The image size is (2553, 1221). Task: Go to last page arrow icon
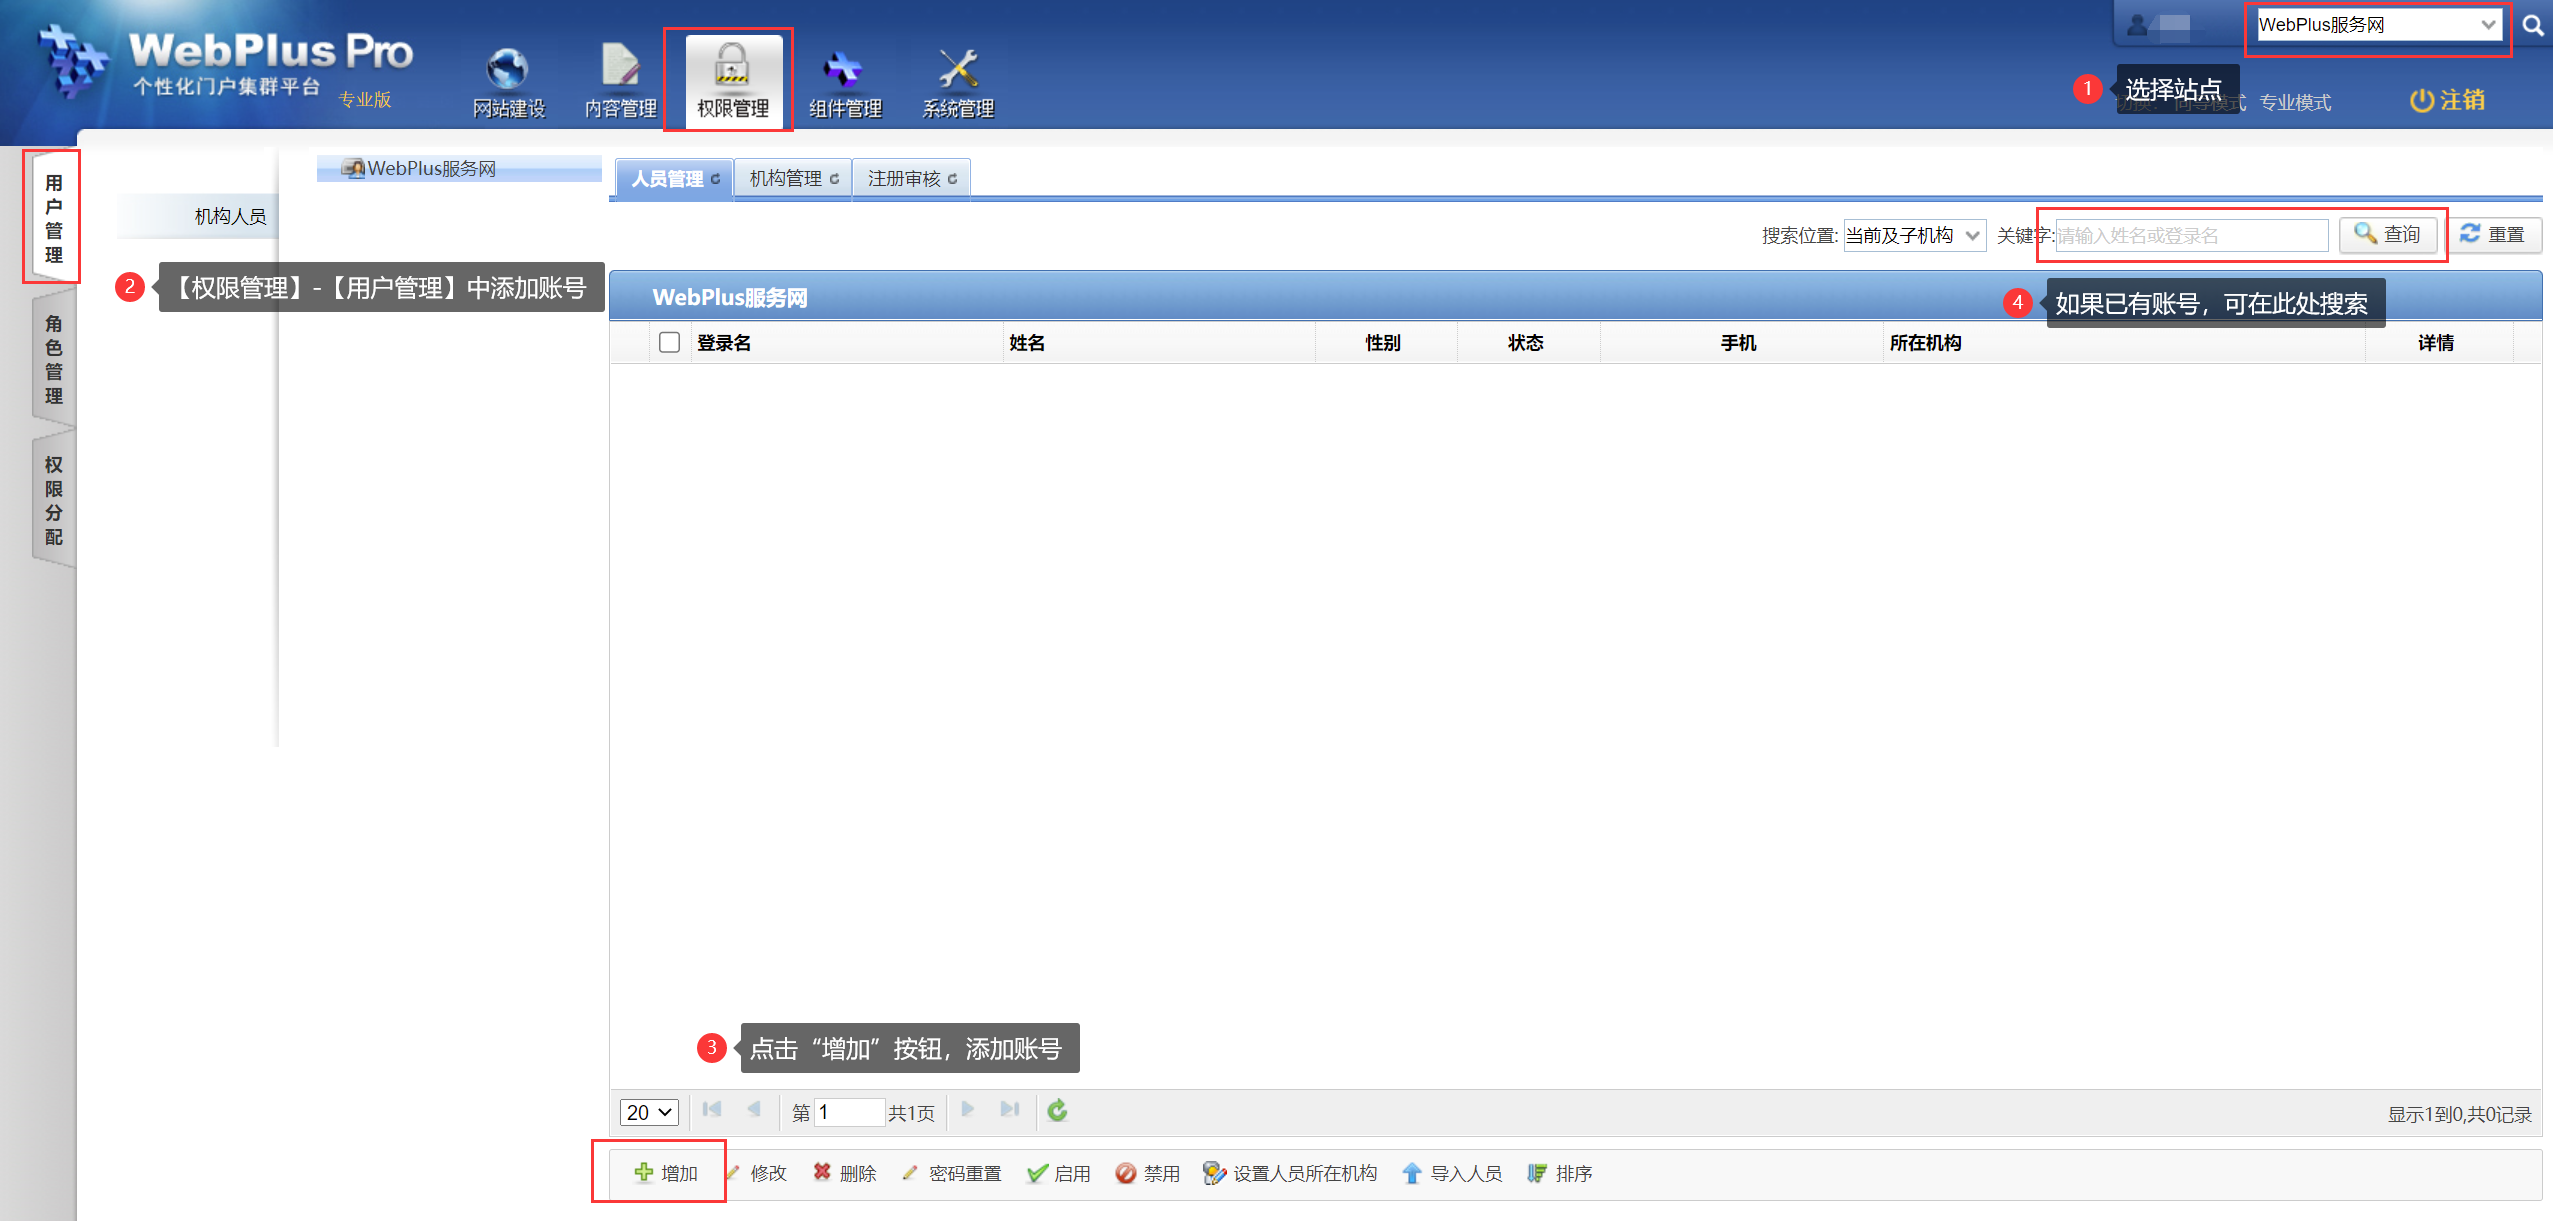(1010, 1109)
